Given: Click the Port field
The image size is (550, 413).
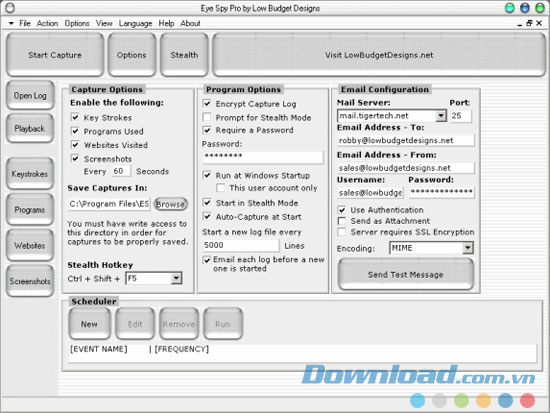Looking at the screenshot, I should click(x=461, y=115).
